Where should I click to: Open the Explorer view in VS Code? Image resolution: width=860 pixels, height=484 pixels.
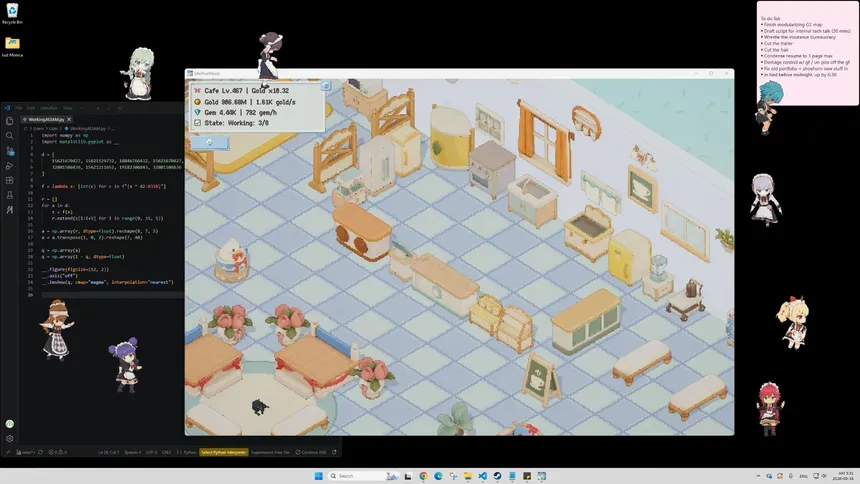[x=9, y=121]
